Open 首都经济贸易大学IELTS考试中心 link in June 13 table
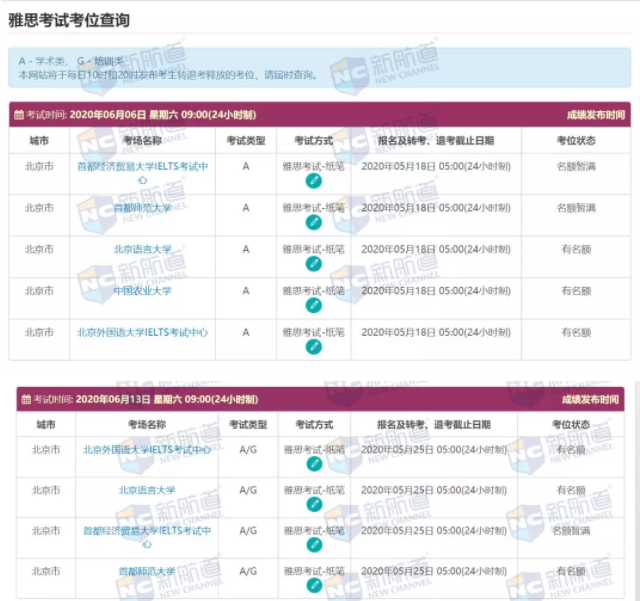 point(147,537)
